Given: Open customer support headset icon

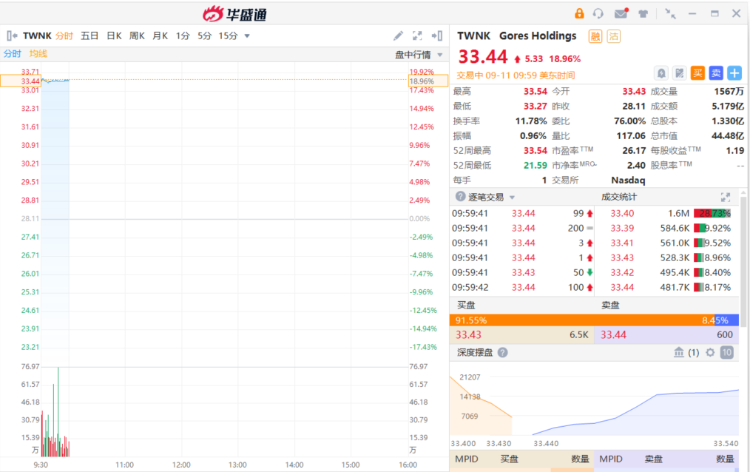Looking at the screenshot, I should tap(598, 13).
